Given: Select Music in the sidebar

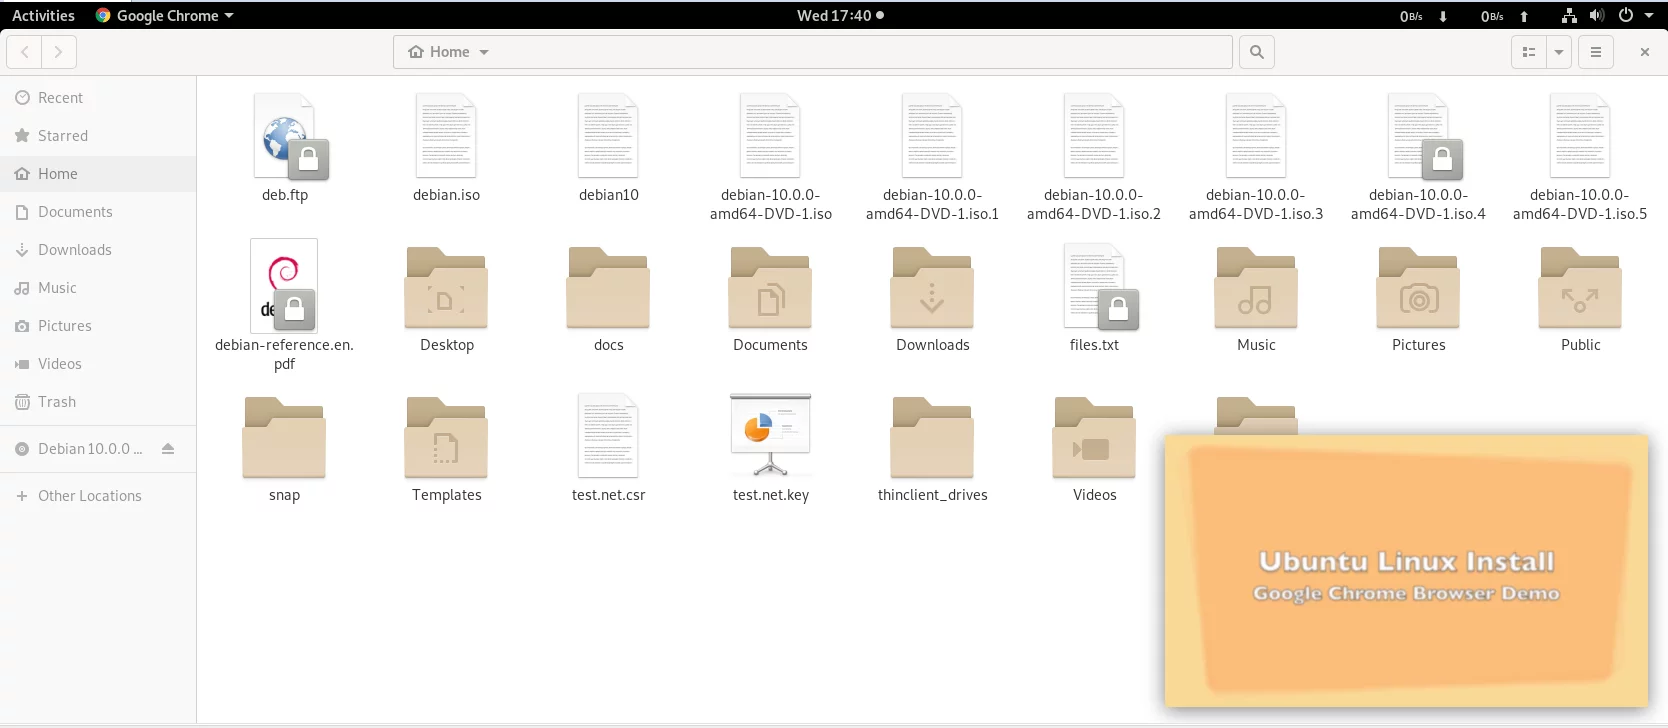Looking at the screenshot, I should 98,288.
